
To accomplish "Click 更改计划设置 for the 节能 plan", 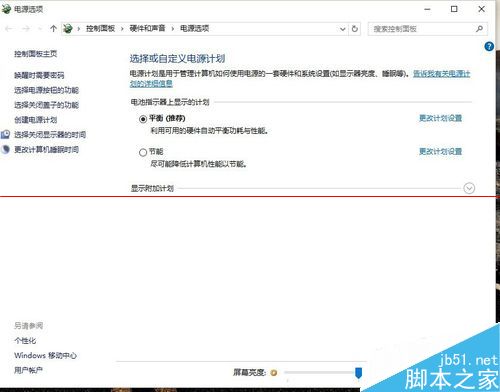I will tap(440, 151).
